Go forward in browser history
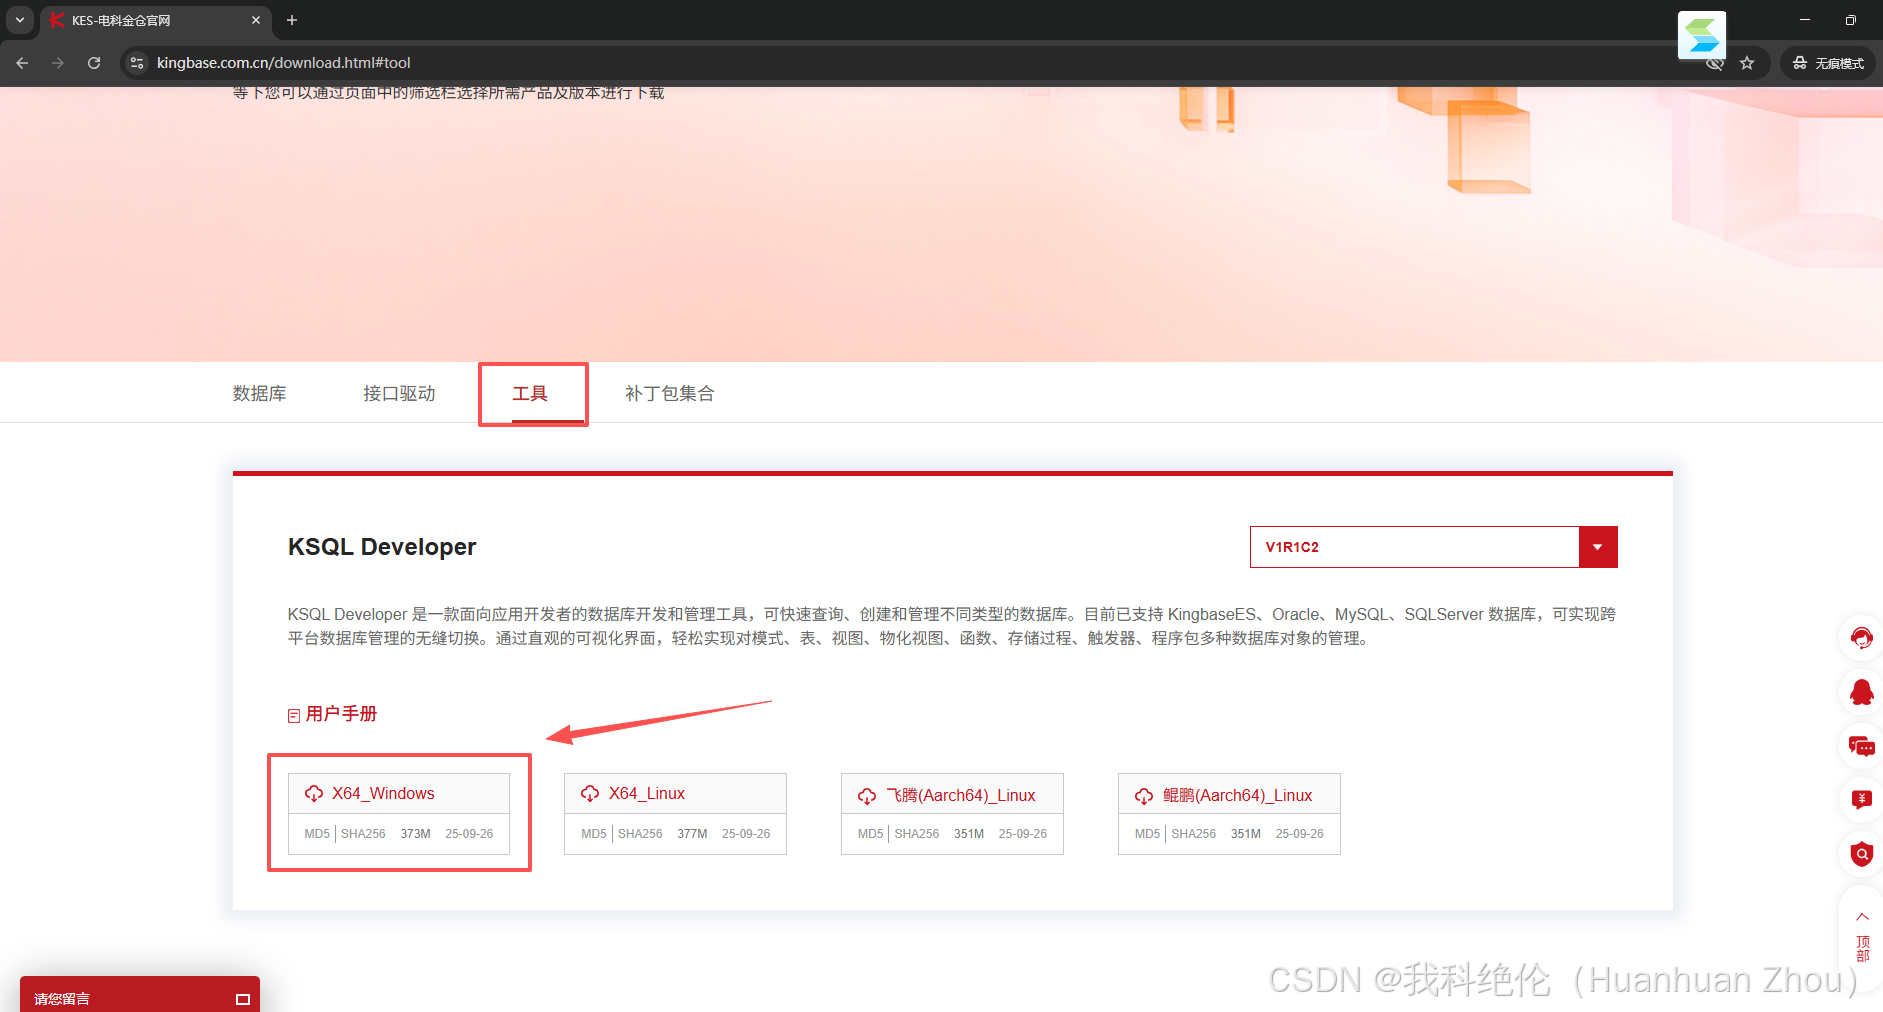This screenshot has width=1883, height=1012. [x=58, y=63]
